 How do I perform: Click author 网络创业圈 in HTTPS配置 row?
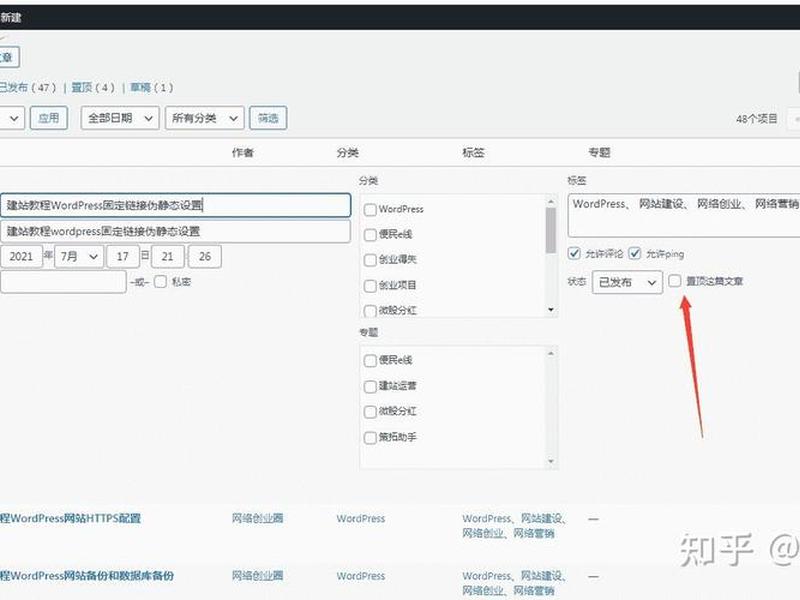point(257,518)
